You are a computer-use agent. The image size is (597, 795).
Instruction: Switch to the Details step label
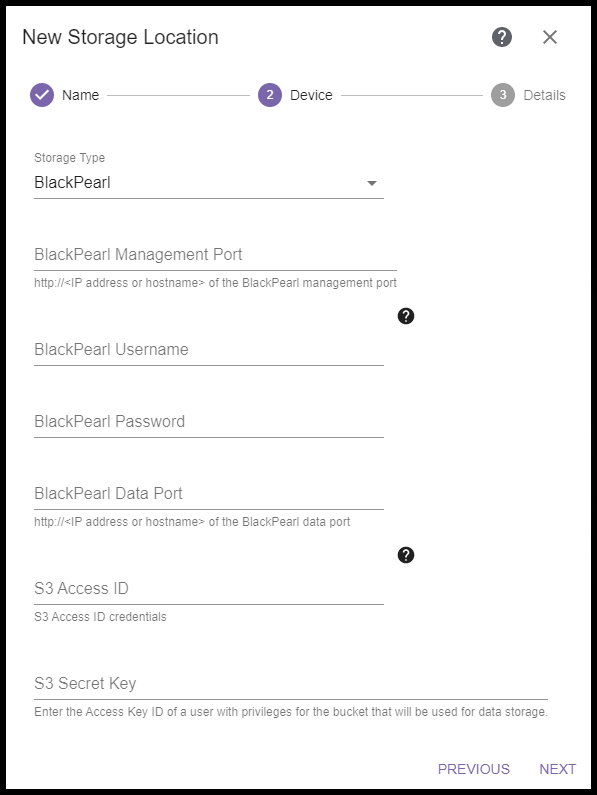point(544,95)
